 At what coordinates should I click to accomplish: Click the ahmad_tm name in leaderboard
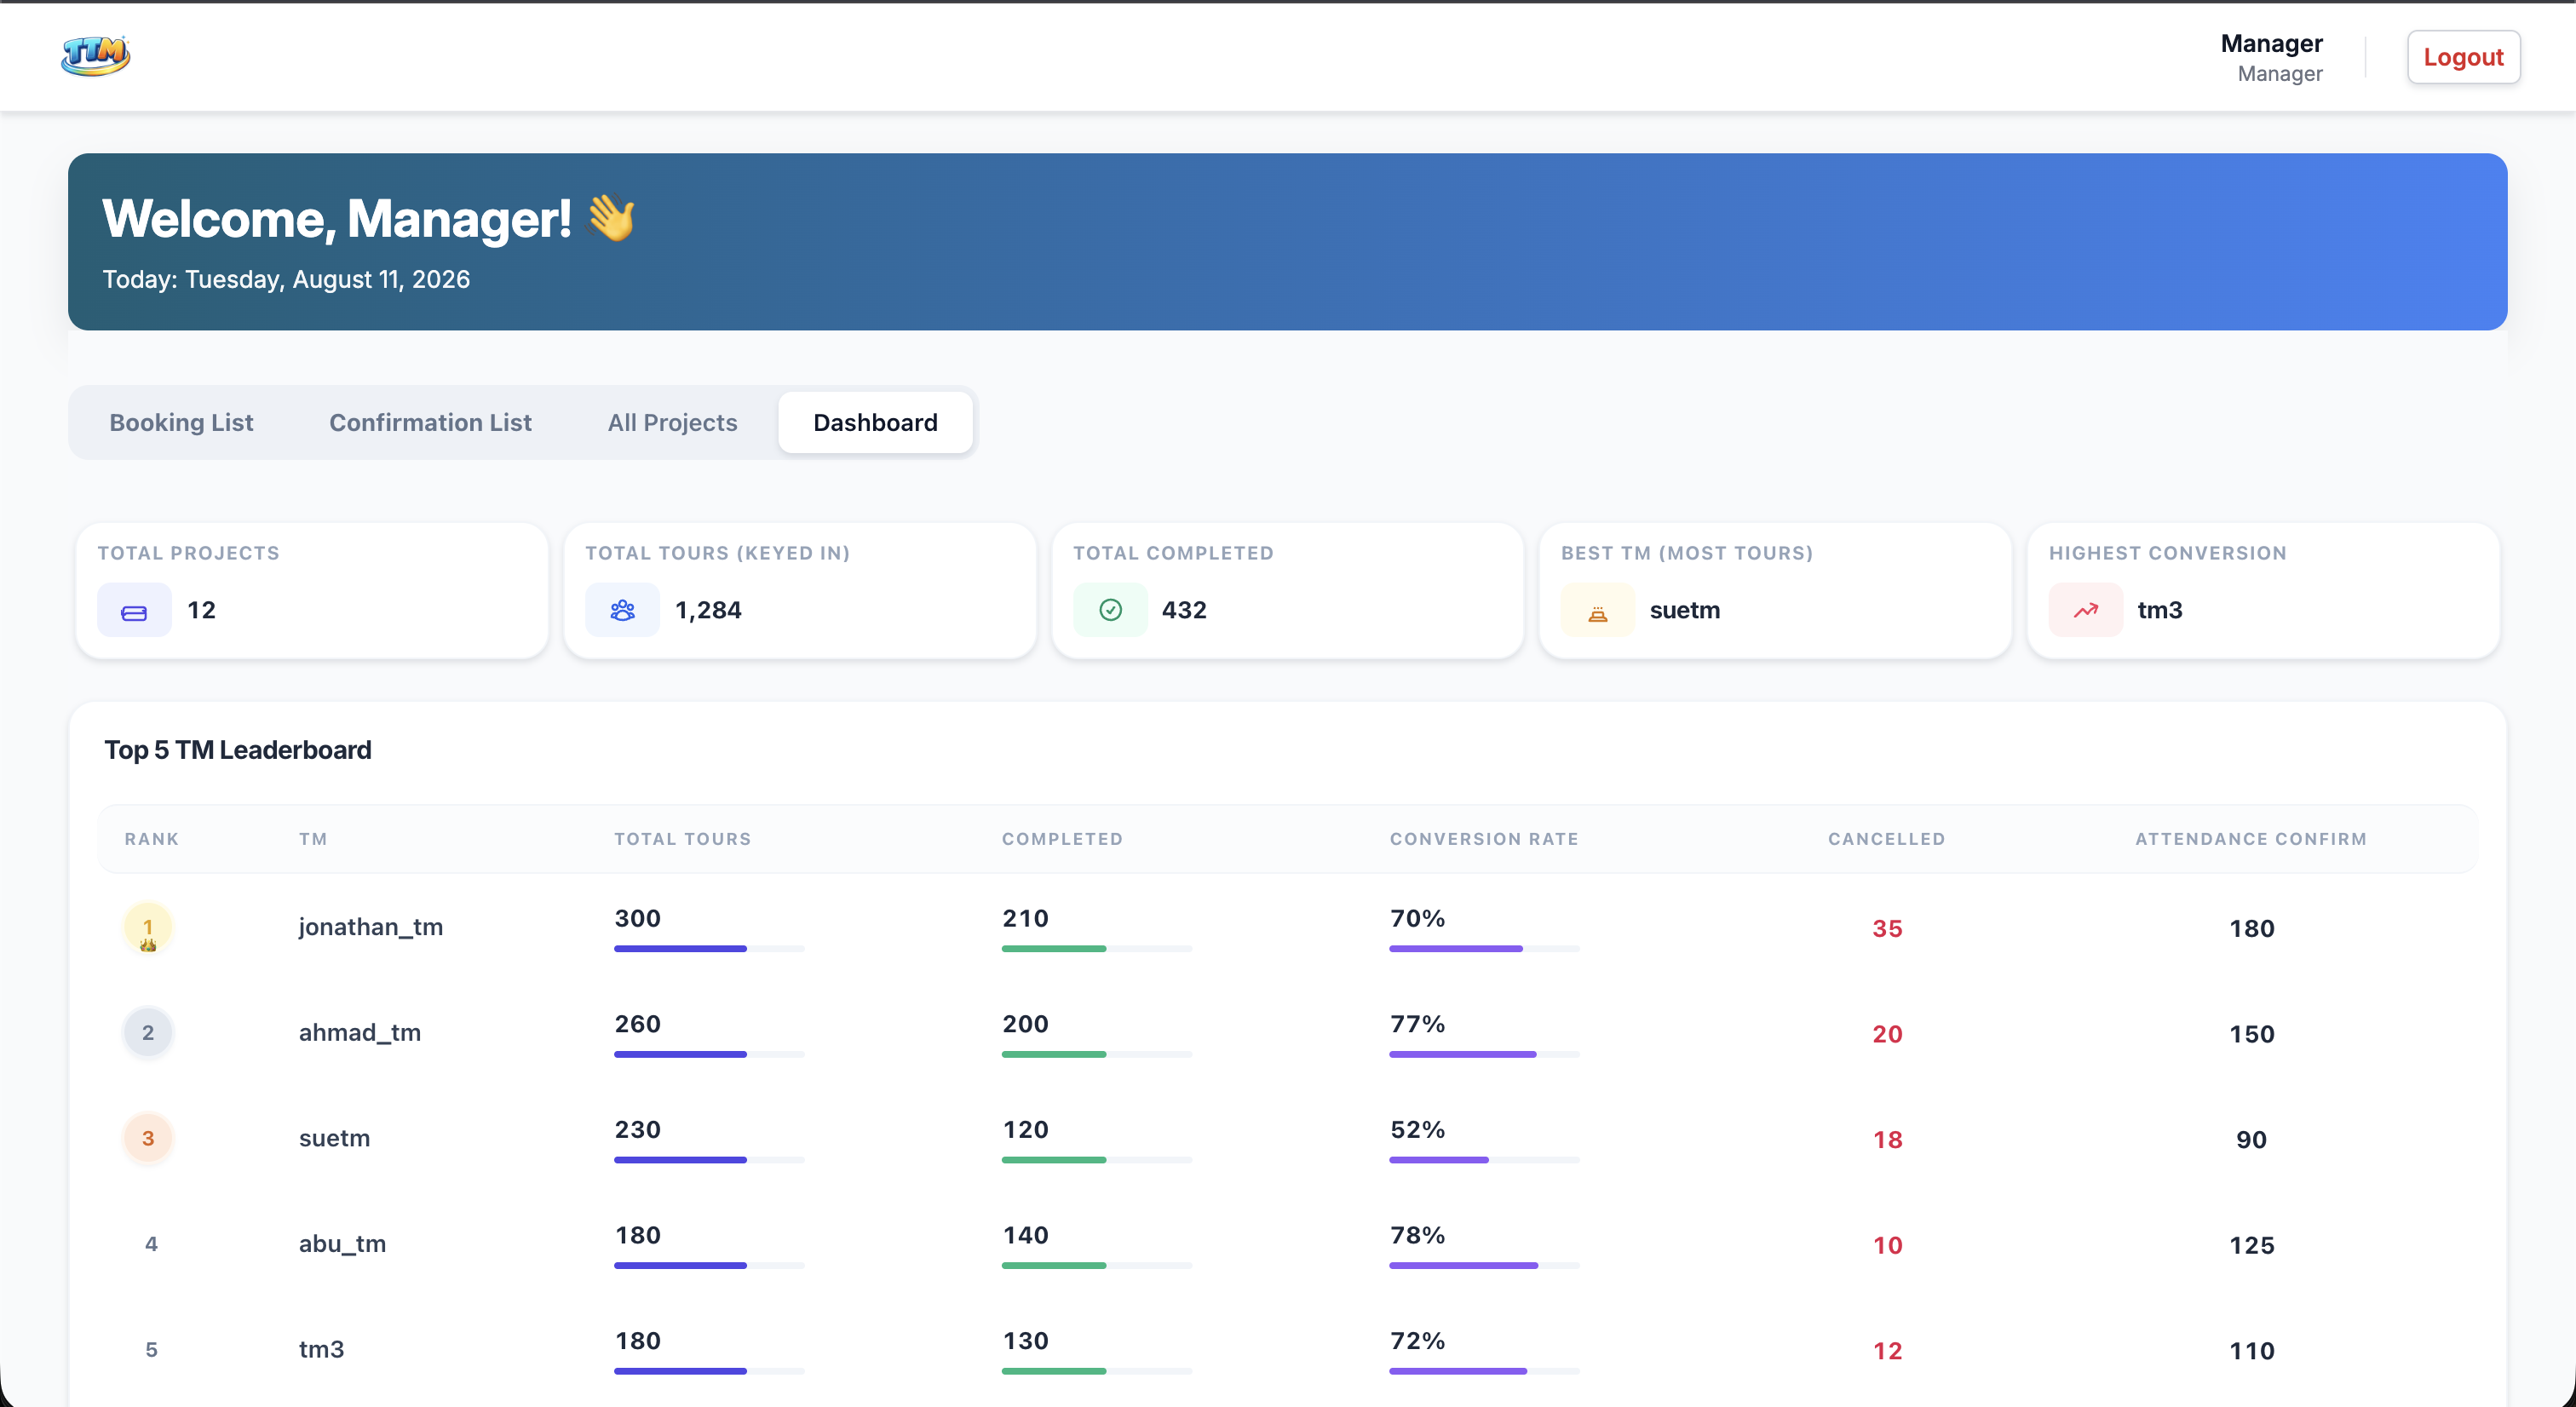click(x=360, y=1033)
